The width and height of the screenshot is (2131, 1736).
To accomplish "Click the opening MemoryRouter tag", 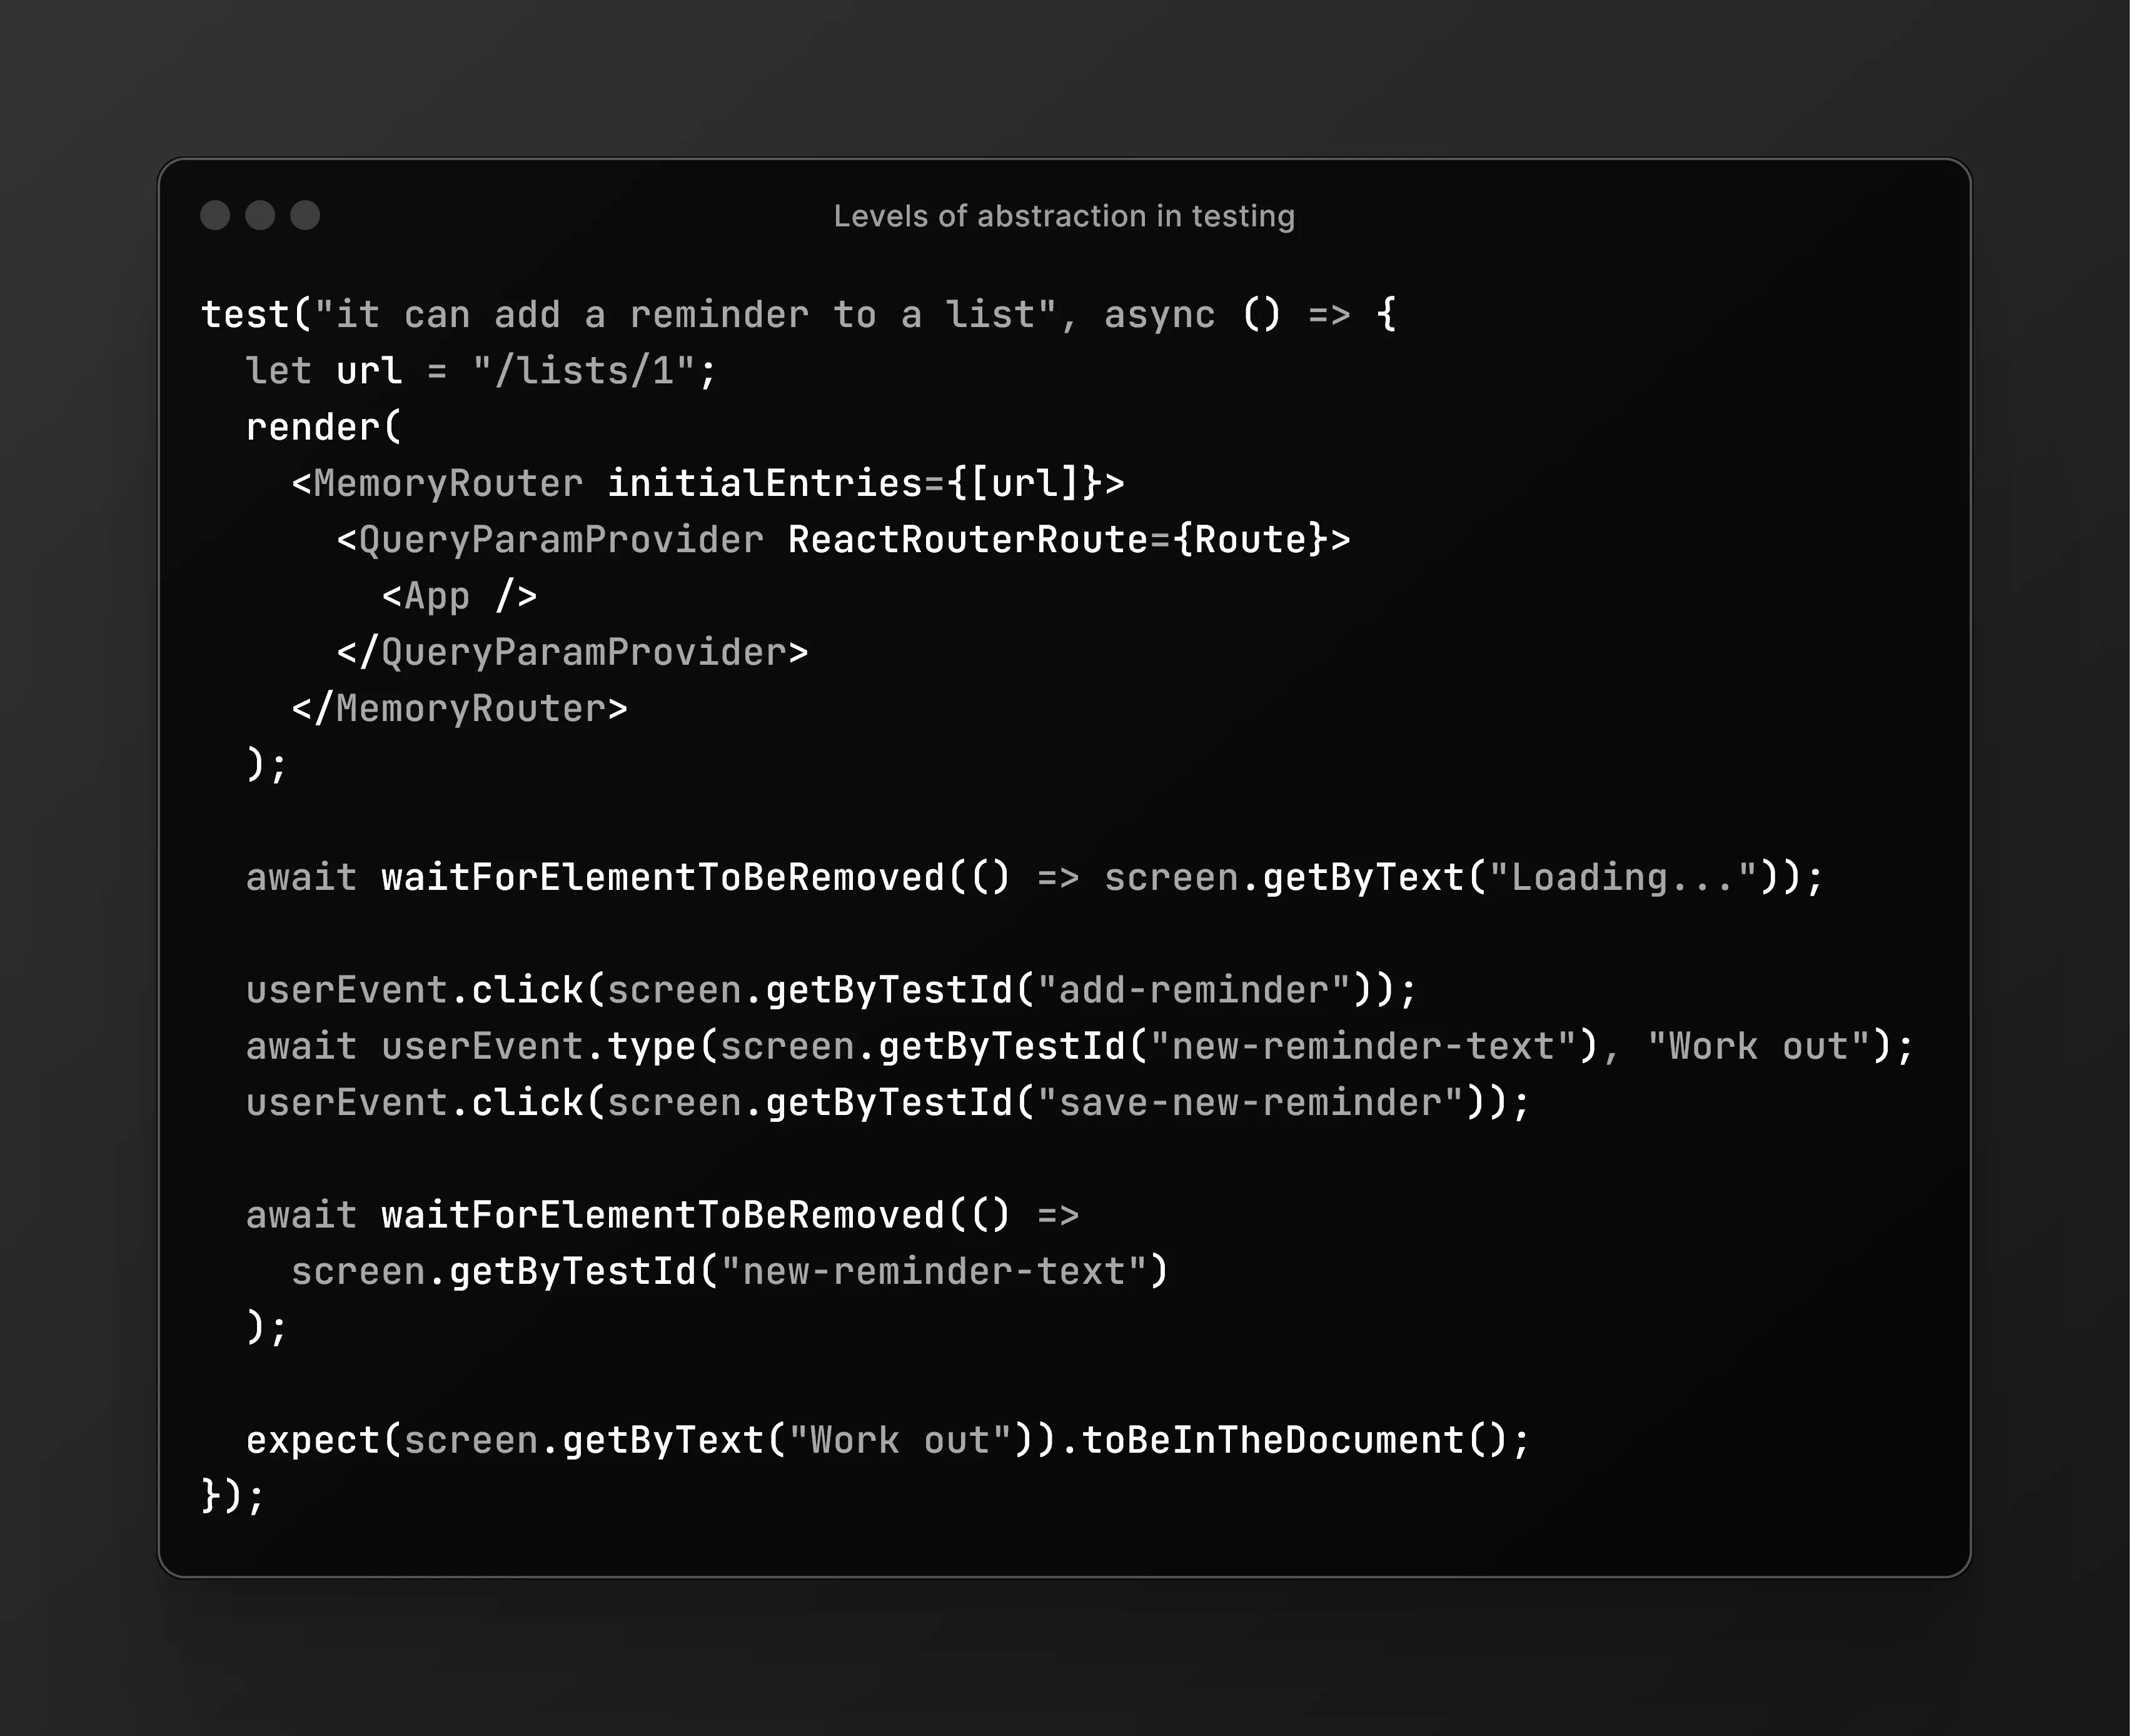I will pos(447,484).
